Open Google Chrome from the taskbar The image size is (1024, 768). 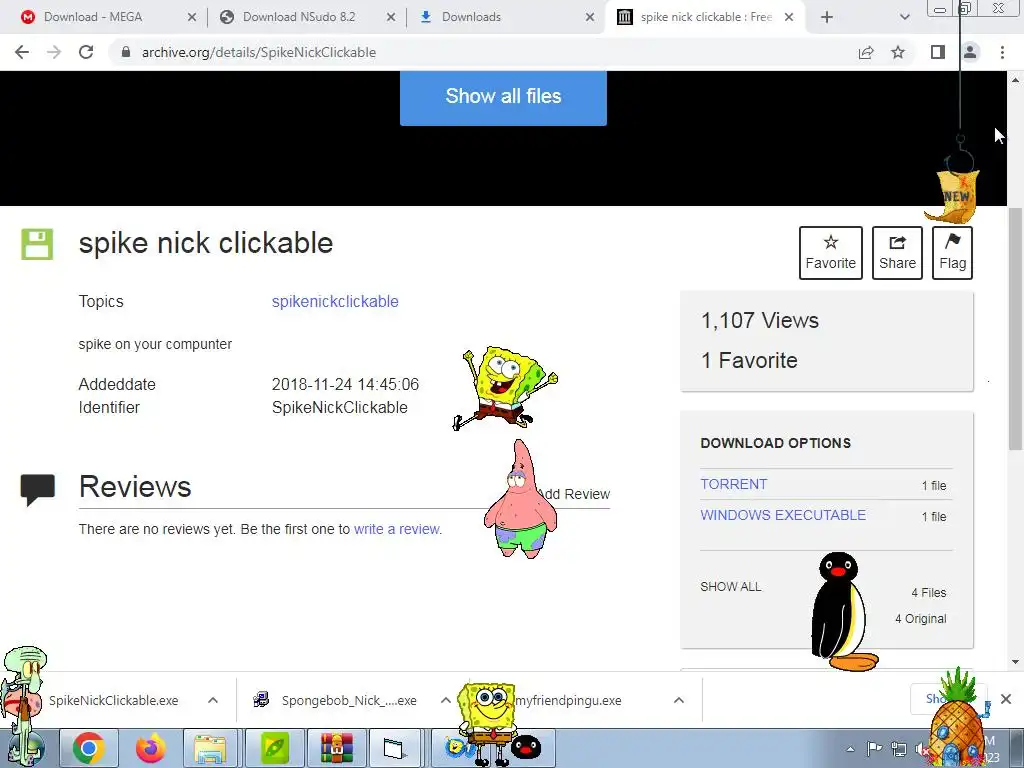(x=89, y=748)
